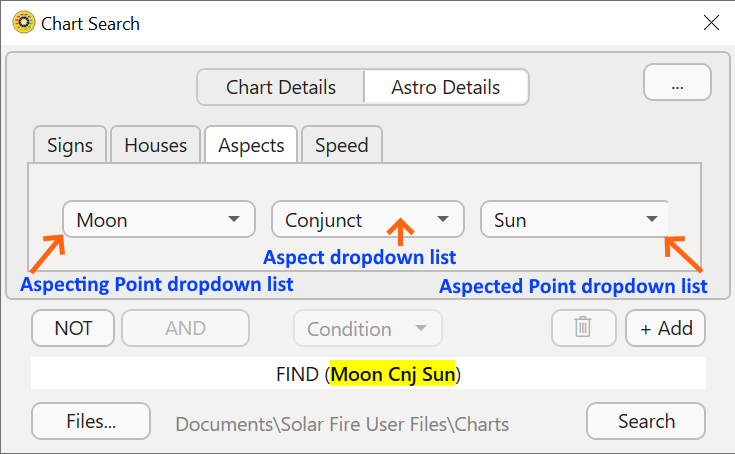Switch to Chart Details view
Viewport: 735px width, 454px height.
click(281, 87)
